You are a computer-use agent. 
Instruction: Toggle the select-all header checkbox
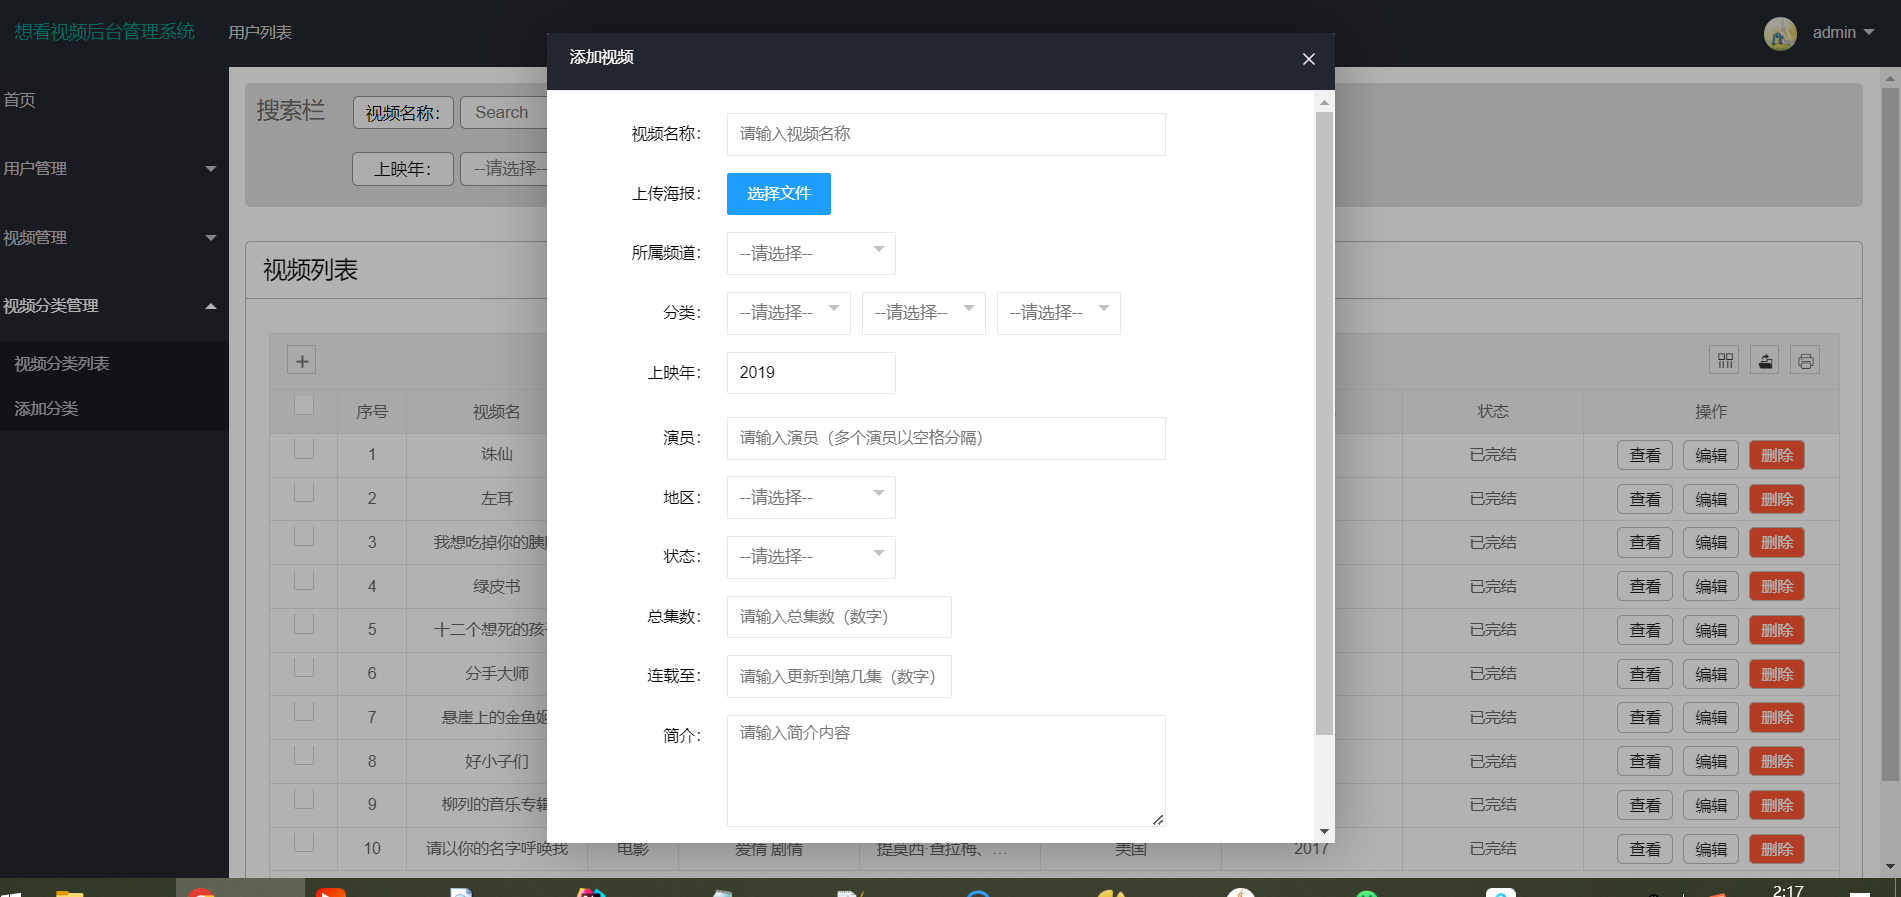[x=304, y=405]
